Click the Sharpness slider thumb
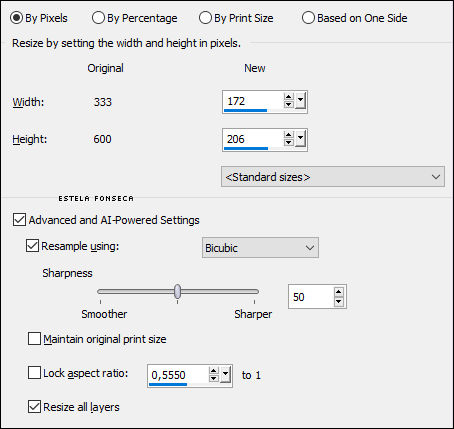454x429 pixels. [178, 291]
